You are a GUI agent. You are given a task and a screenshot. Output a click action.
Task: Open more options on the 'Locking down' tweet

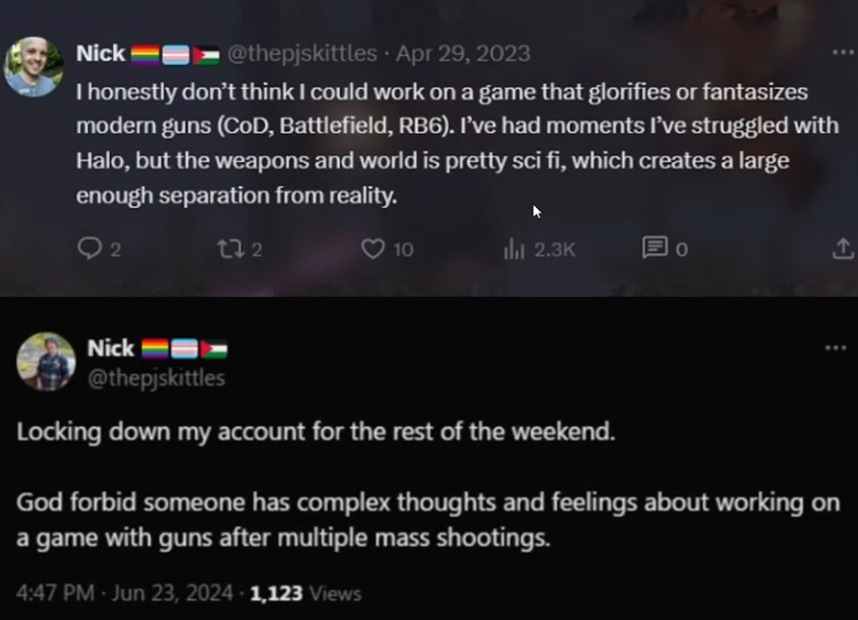coord(835,348)
